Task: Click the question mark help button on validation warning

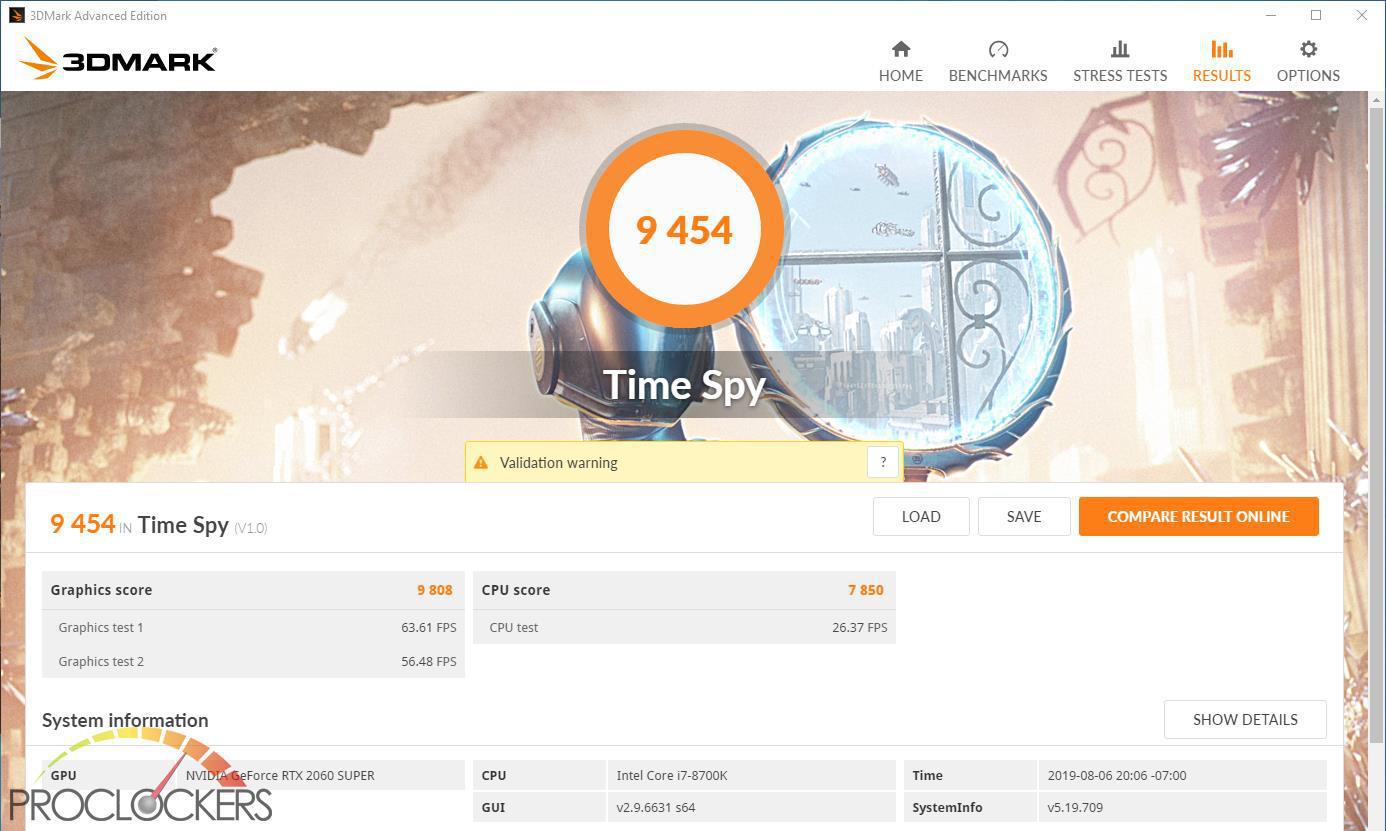Action: click(882, 462)
